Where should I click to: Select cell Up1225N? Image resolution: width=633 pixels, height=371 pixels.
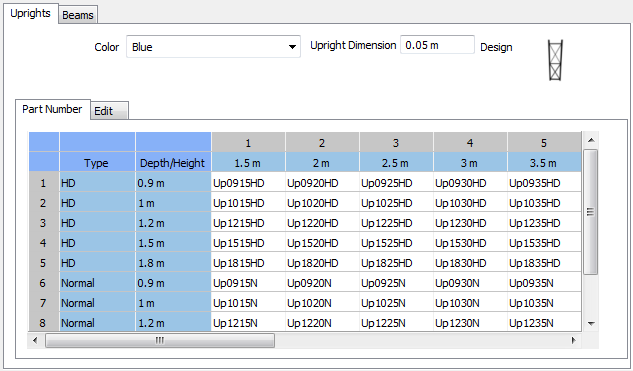pyautogui.click(x=396, y=322)
